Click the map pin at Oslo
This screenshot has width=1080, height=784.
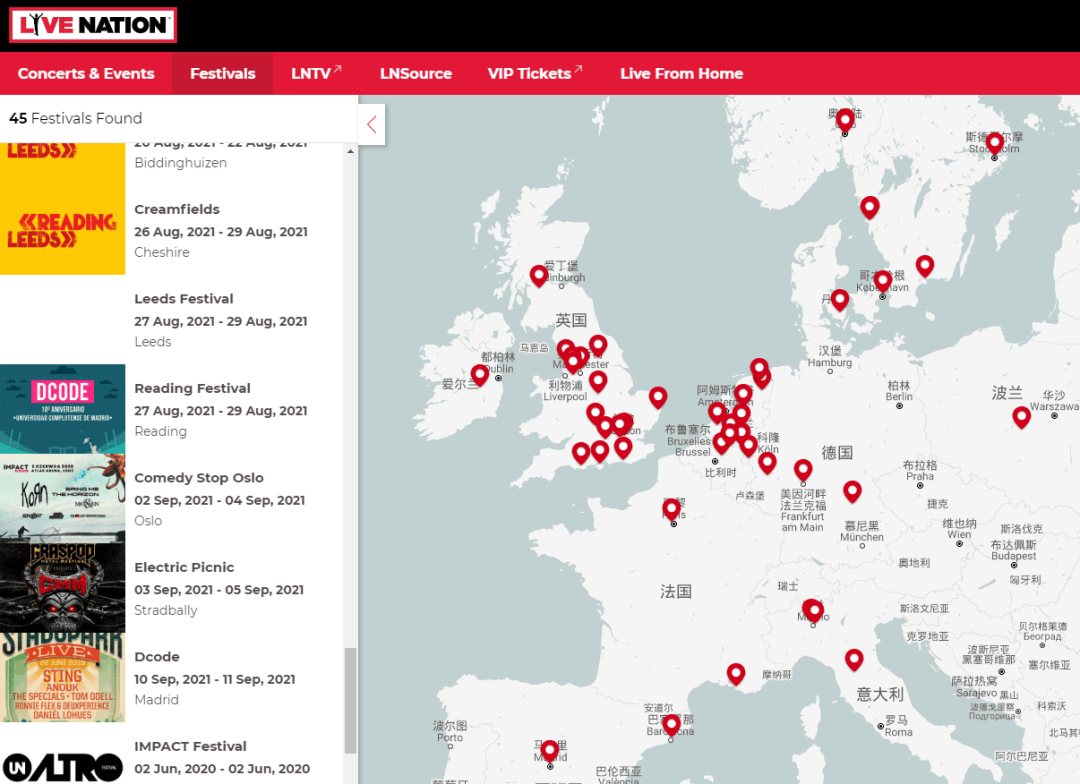(x=844, y=121)
